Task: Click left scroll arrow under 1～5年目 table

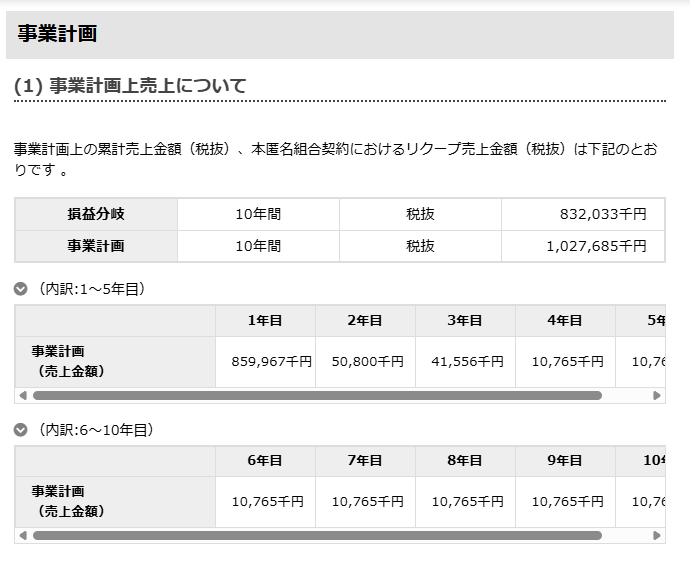Action: pyautogui.click(x=23, y=396)
